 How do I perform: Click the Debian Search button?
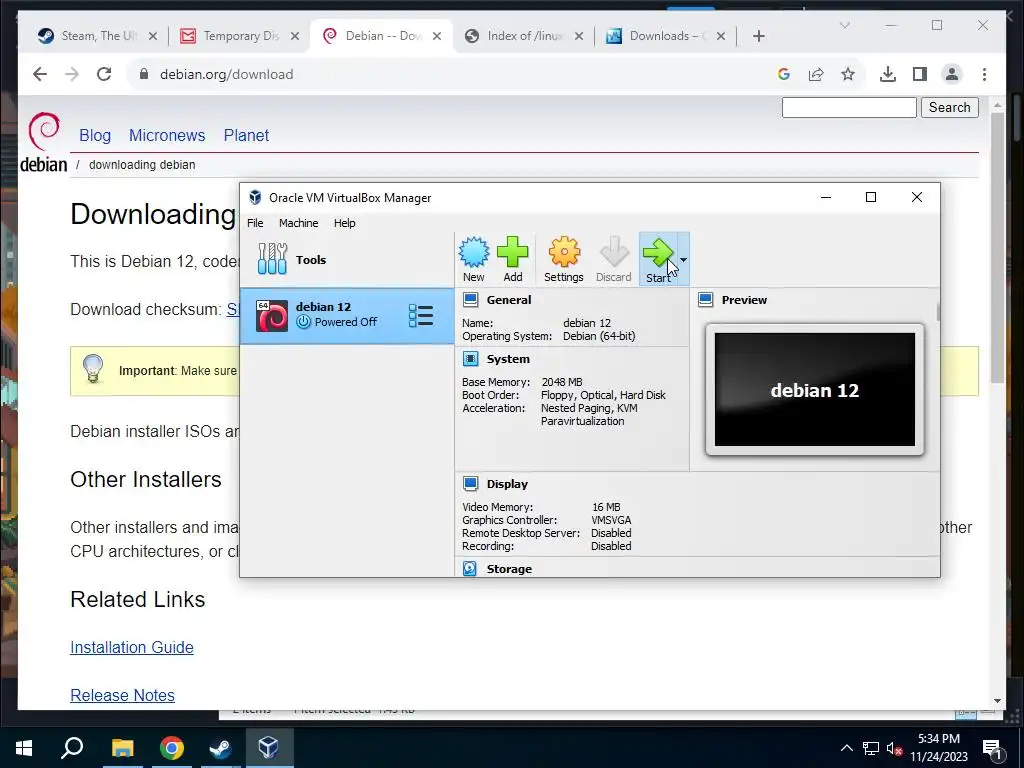pyautogui.click(x=950, y=107)
